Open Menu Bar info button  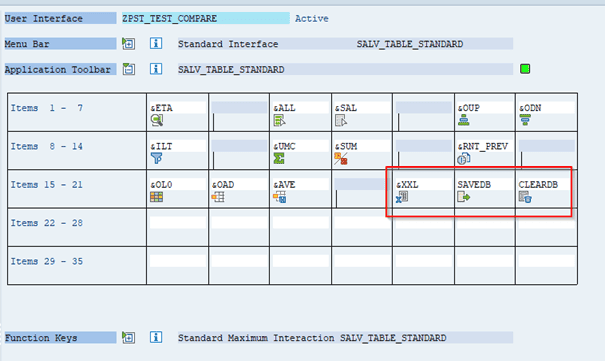pos(156,43)
